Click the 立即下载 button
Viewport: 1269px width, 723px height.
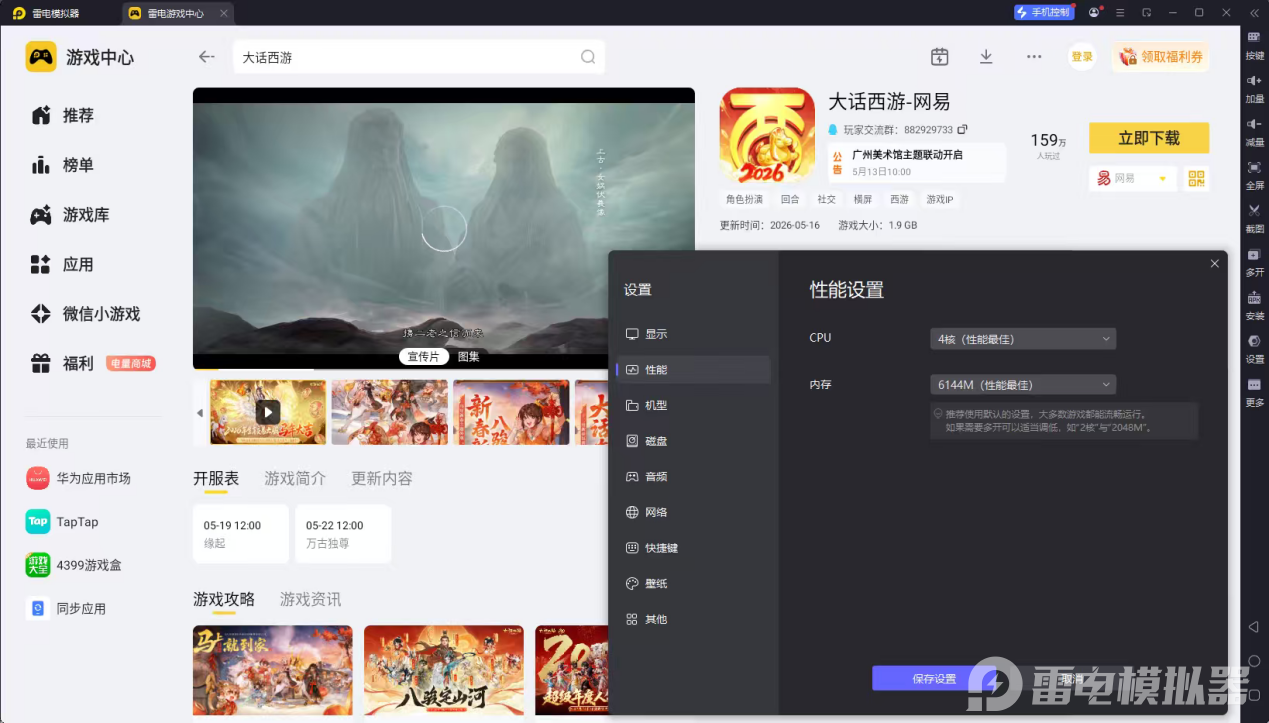(x=1149, y=138)
